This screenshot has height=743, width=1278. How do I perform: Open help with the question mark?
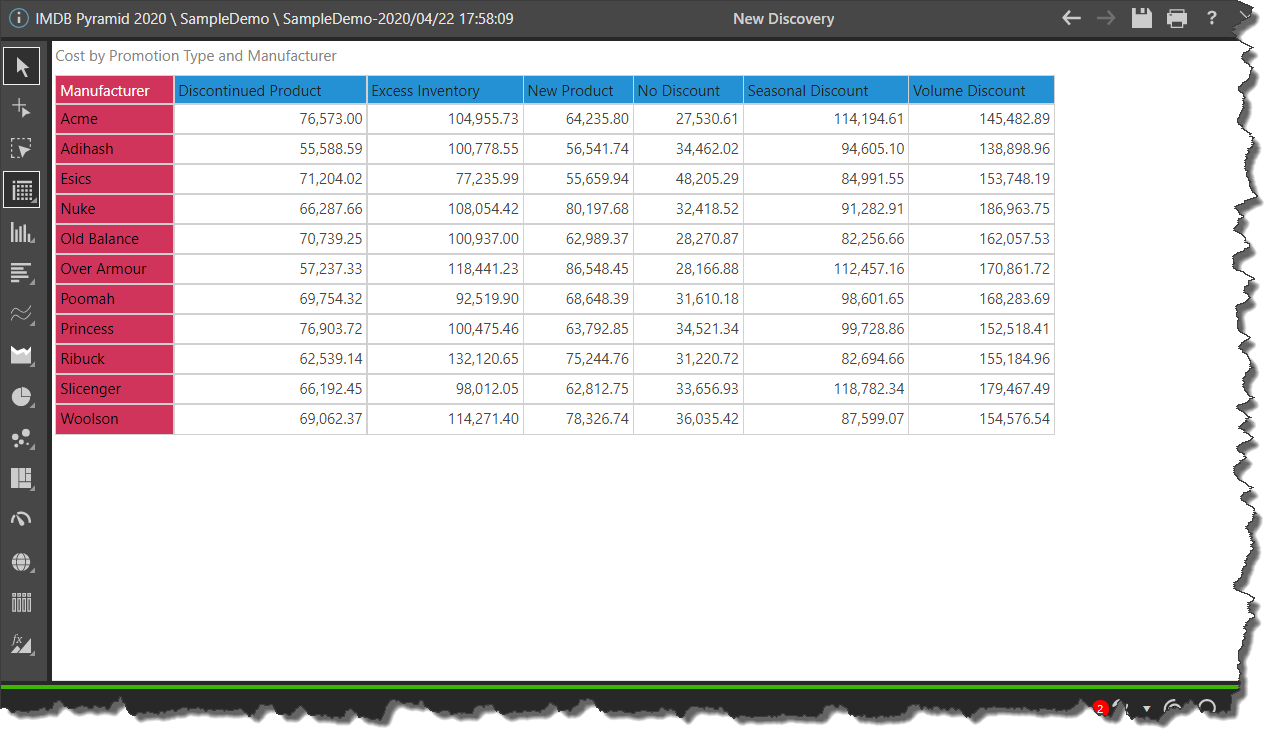[x=1211, y=18]
